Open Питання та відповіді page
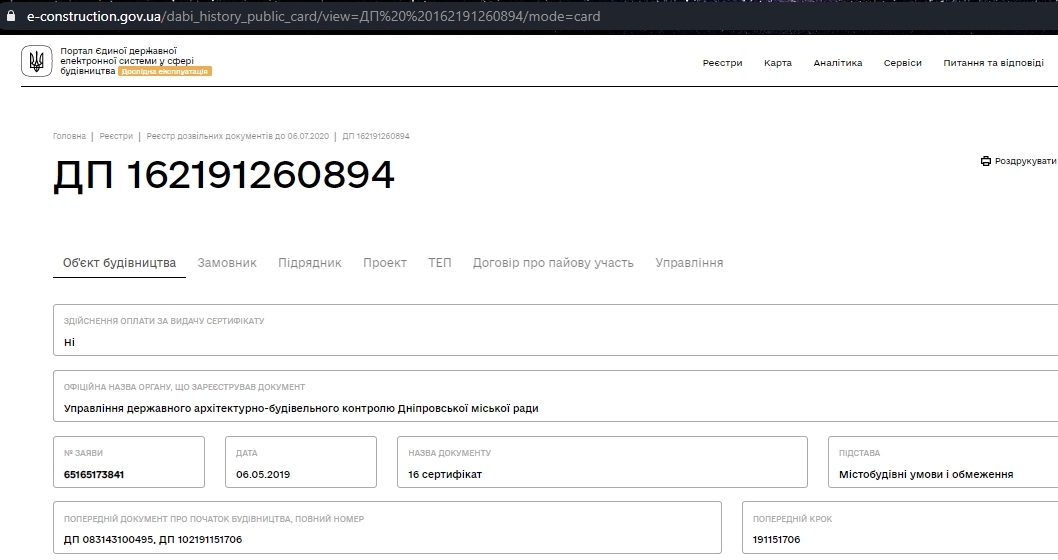Screen dimensions: 1058x560 coord(993,63)
